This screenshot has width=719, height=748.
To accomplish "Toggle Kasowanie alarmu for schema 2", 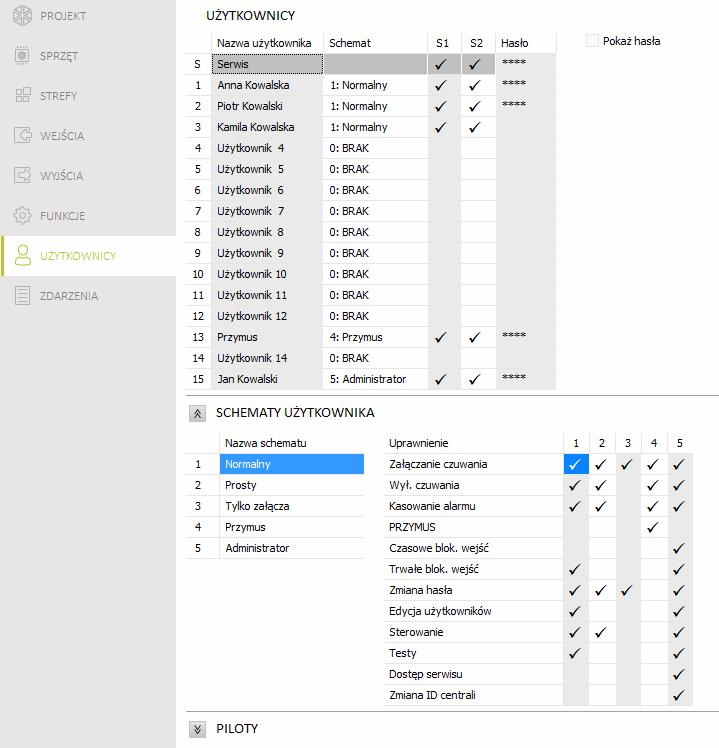I will (601, 506).
